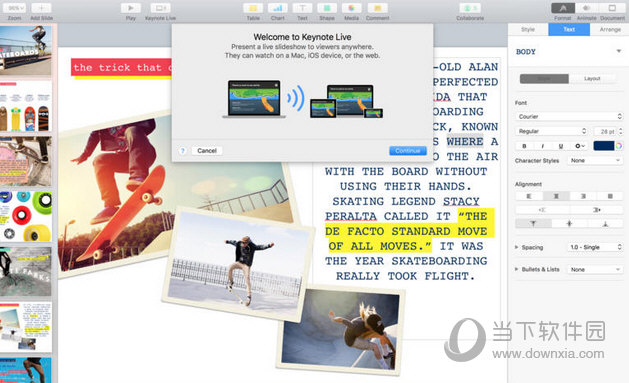This screenshot has width=629, height=383.
Task: Open the Media toolbar icon
Action: coord(351,8)
